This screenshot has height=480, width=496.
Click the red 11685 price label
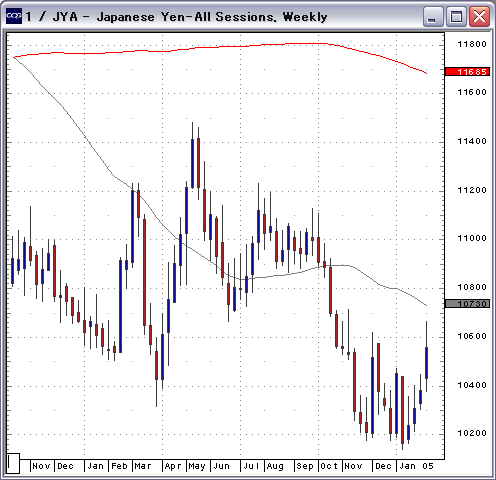467,72
